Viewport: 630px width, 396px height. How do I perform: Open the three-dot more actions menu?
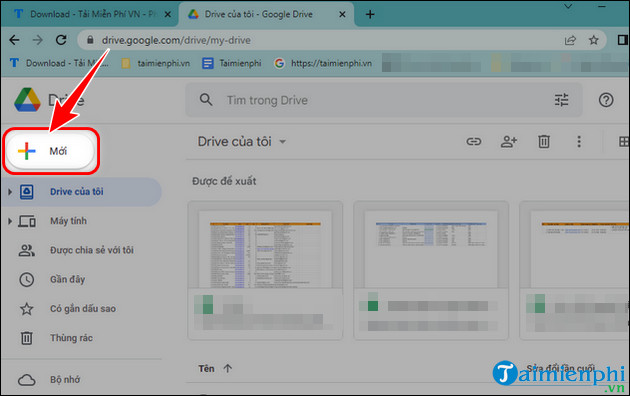pos(579,141)
